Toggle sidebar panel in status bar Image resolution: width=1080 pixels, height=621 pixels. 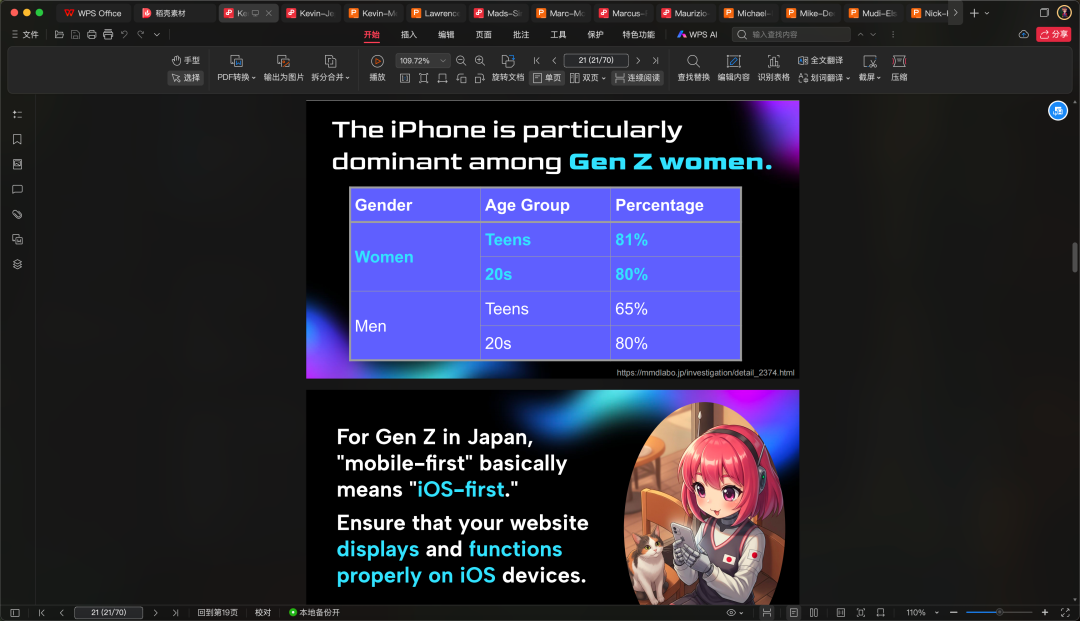14,612
